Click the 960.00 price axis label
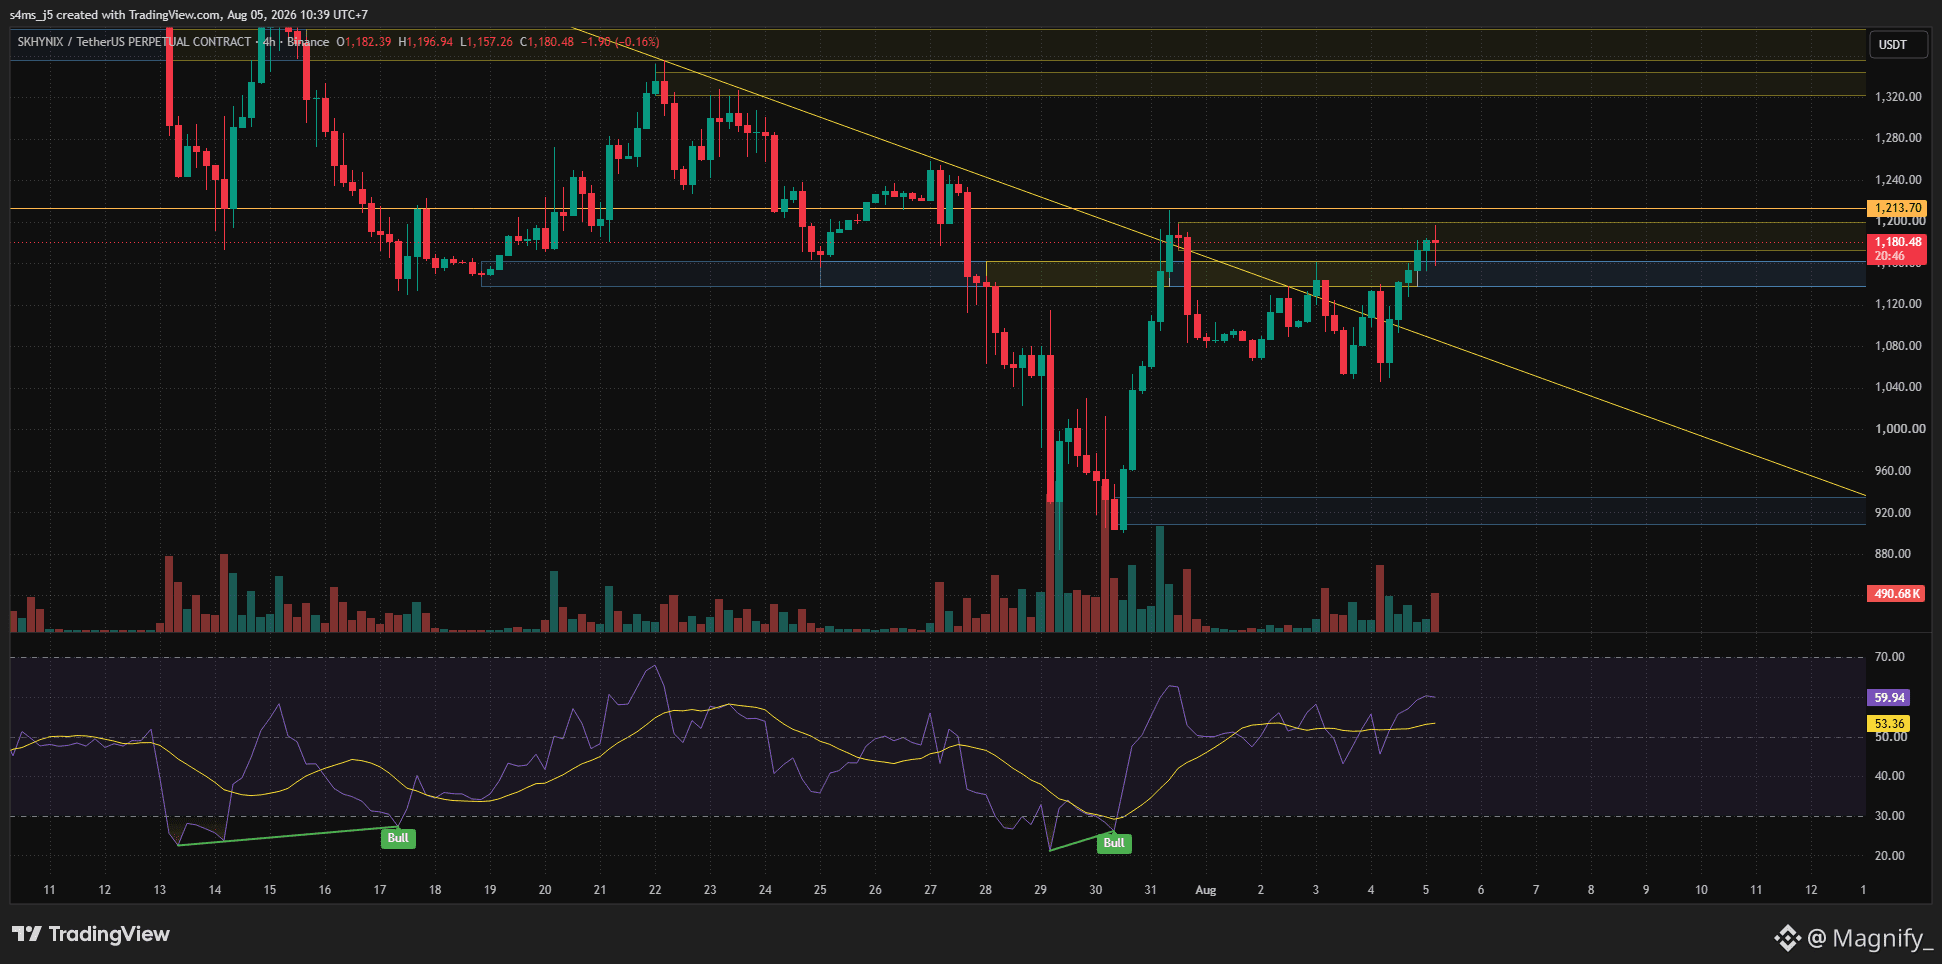The width and height of the screenshot is (1942, 964). [1893, 471]
